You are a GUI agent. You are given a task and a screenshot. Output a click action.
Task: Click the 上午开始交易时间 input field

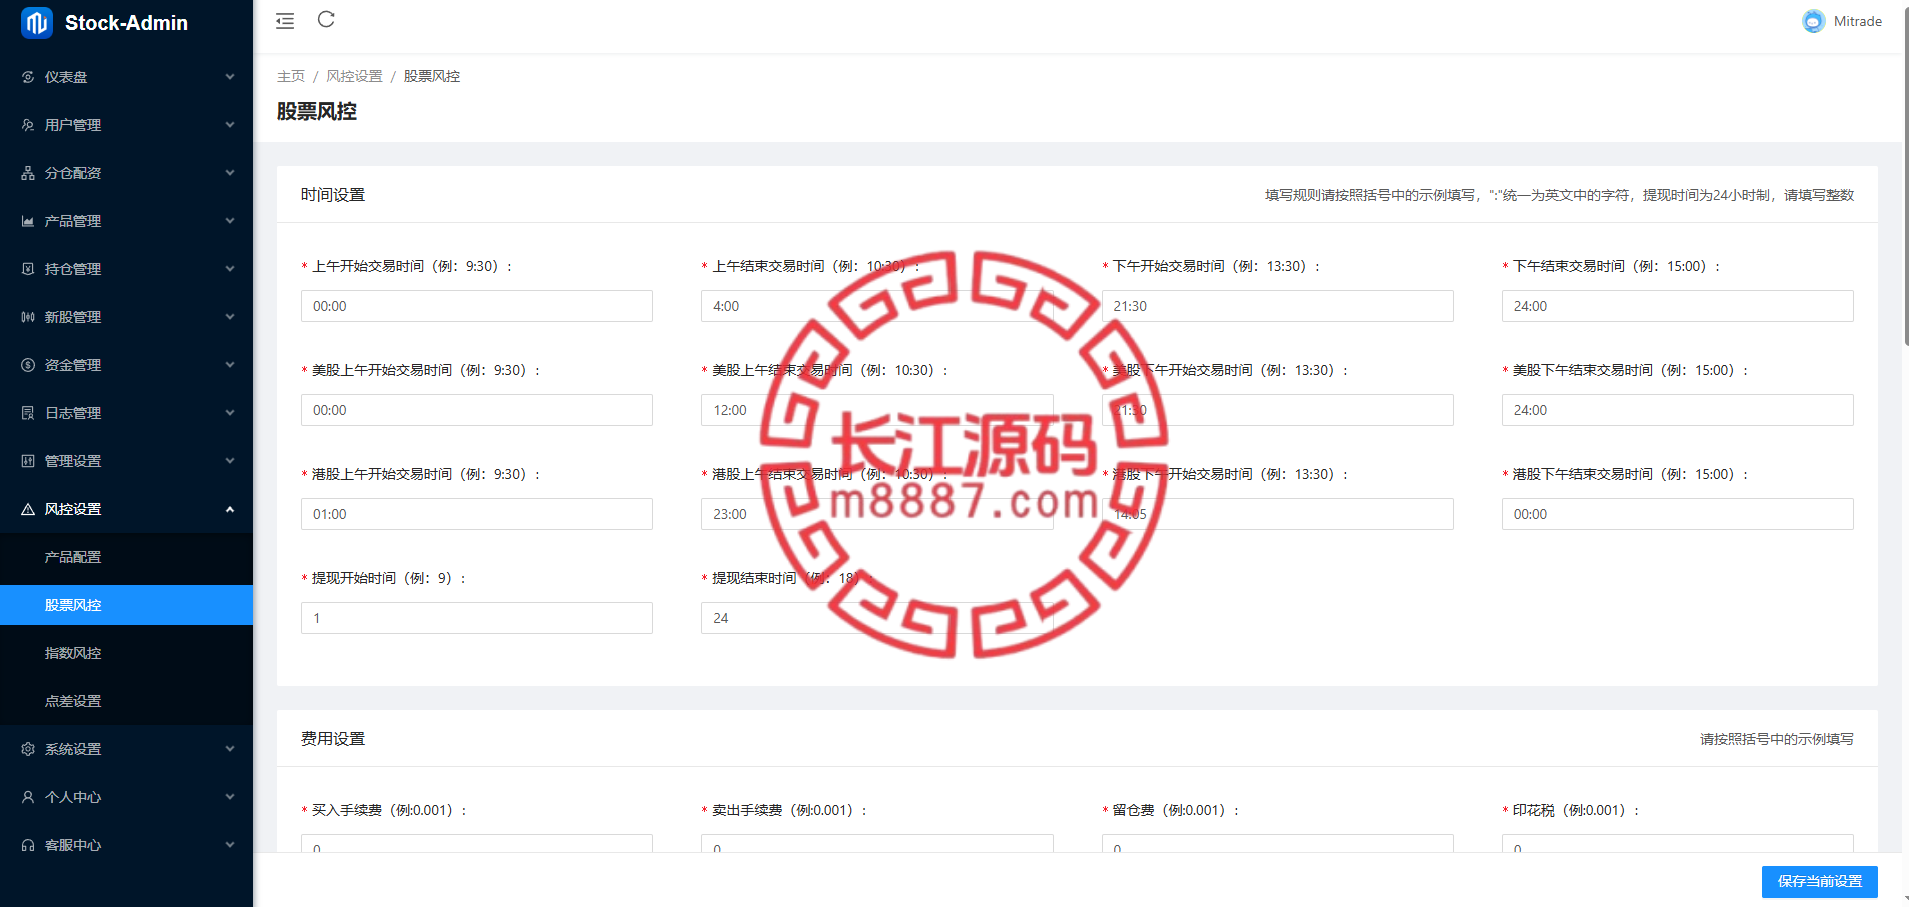477,306
